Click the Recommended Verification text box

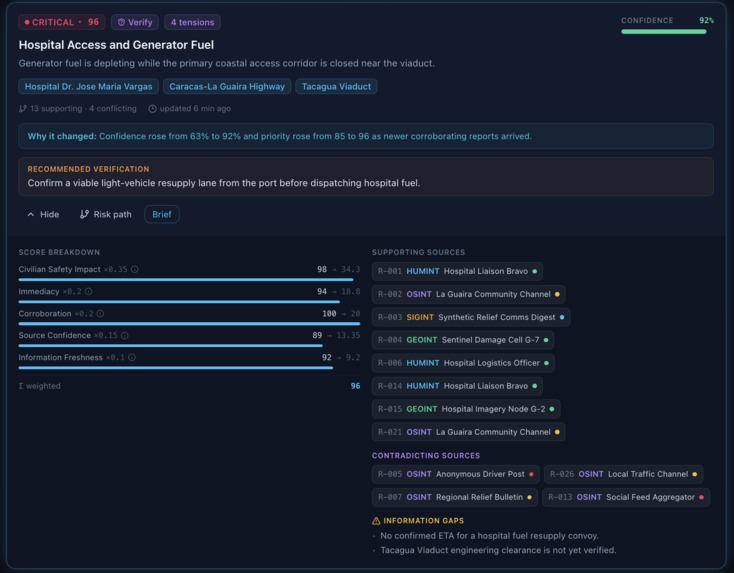(x=366, y=176)
